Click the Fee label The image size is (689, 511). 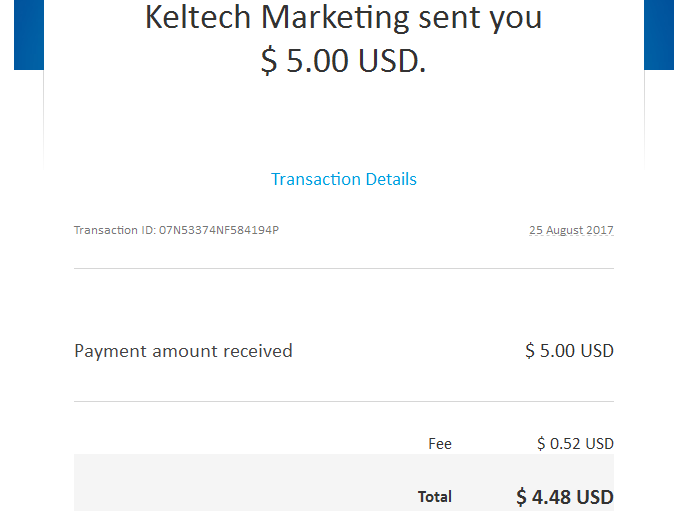(x=440, y=444)
